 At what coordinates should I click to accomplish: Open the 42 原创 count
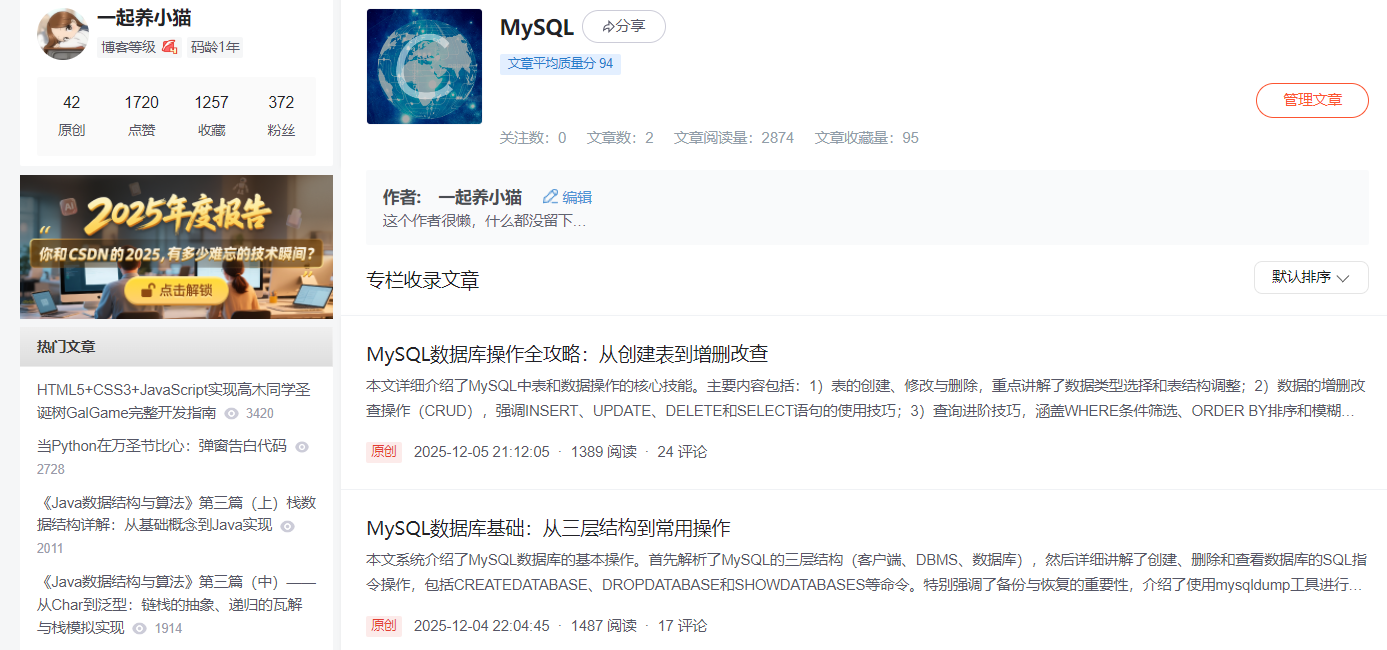[x=72, y=116]
